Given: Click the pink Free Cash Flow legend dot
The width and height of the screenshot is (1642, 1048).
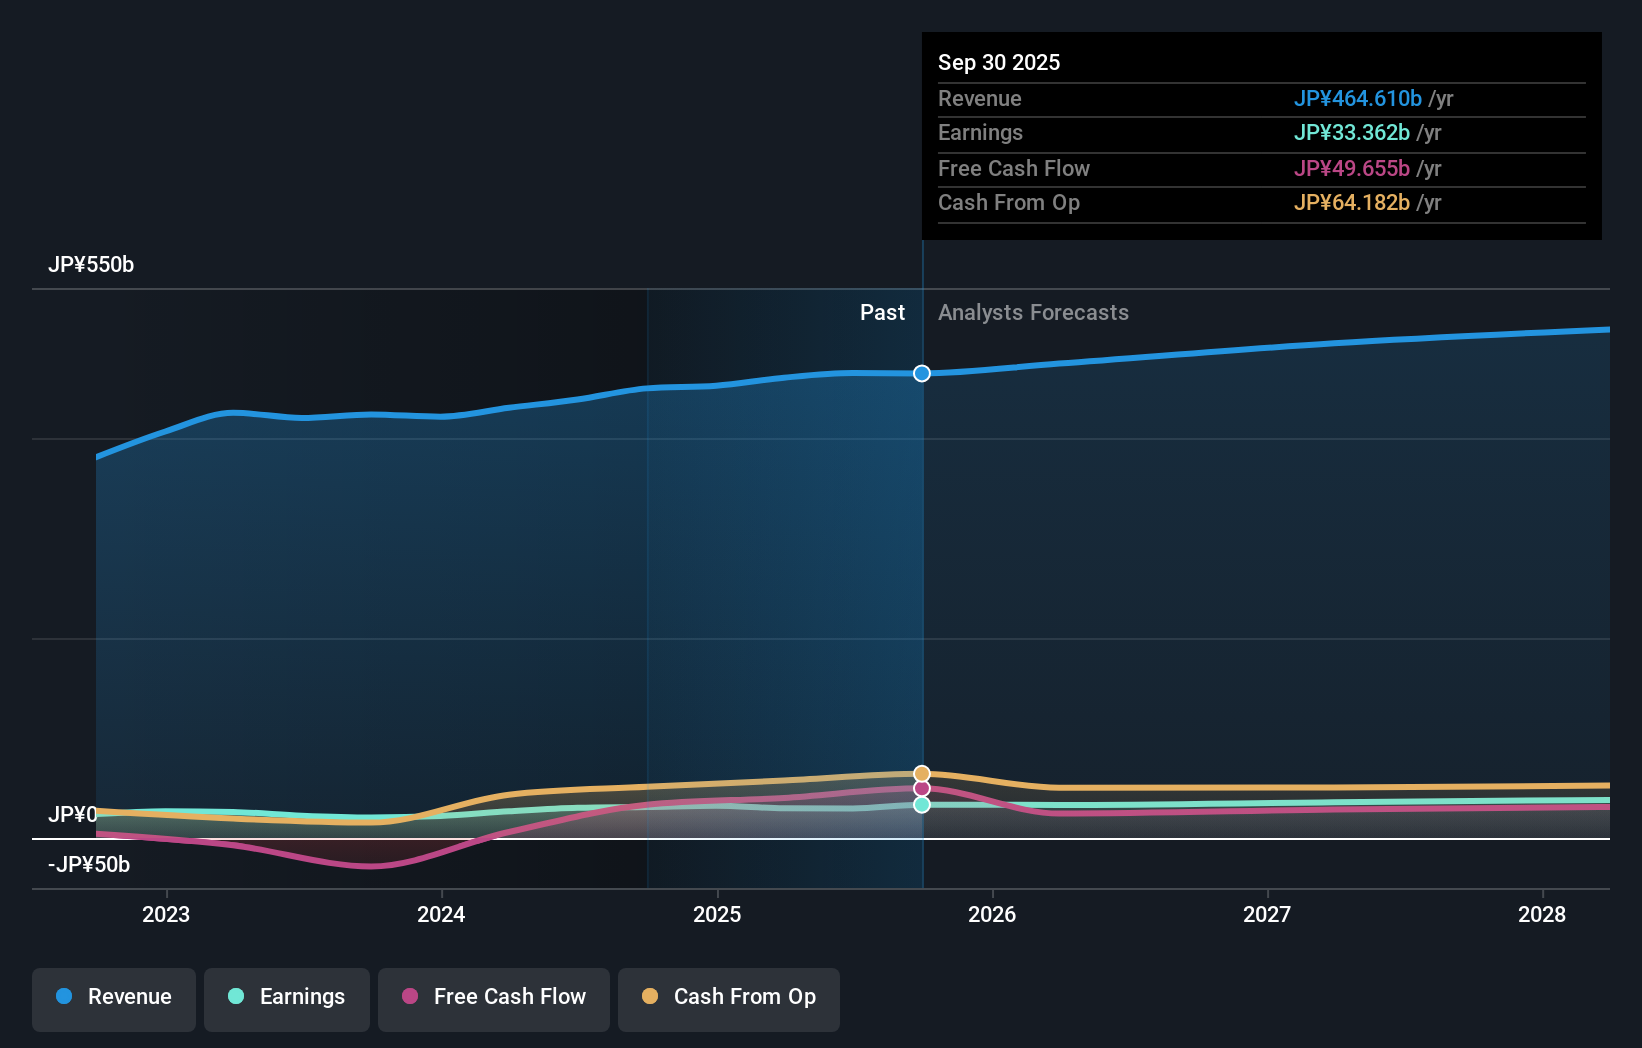Looking at the screenshot, I should (411, 997).
